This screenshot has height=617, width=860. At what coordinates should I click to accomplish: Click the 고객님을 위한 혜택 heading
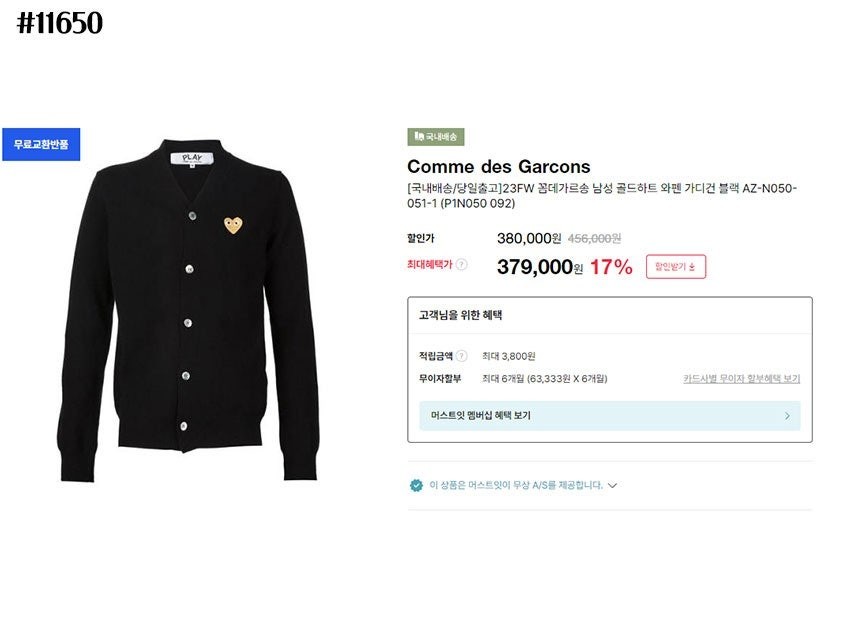click(460, 315)
